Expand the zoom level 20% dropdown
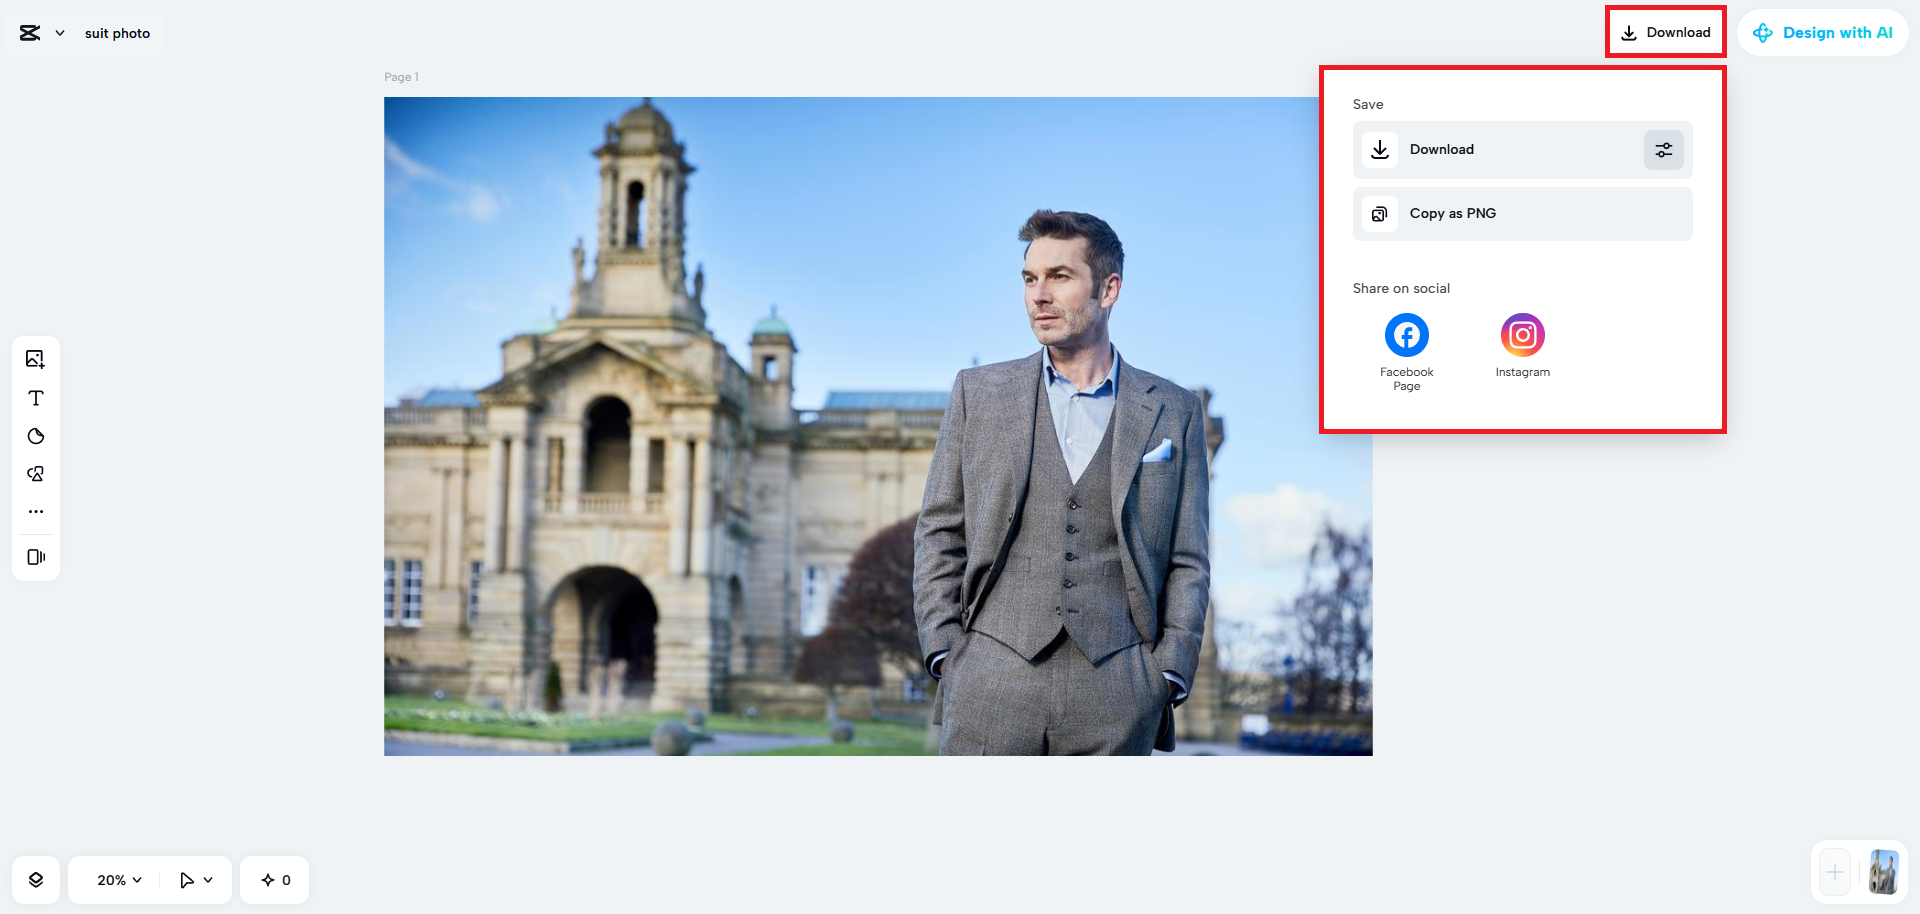This screenshot has width=1920, height=914. pyautogui.click(x=114, y=879)
